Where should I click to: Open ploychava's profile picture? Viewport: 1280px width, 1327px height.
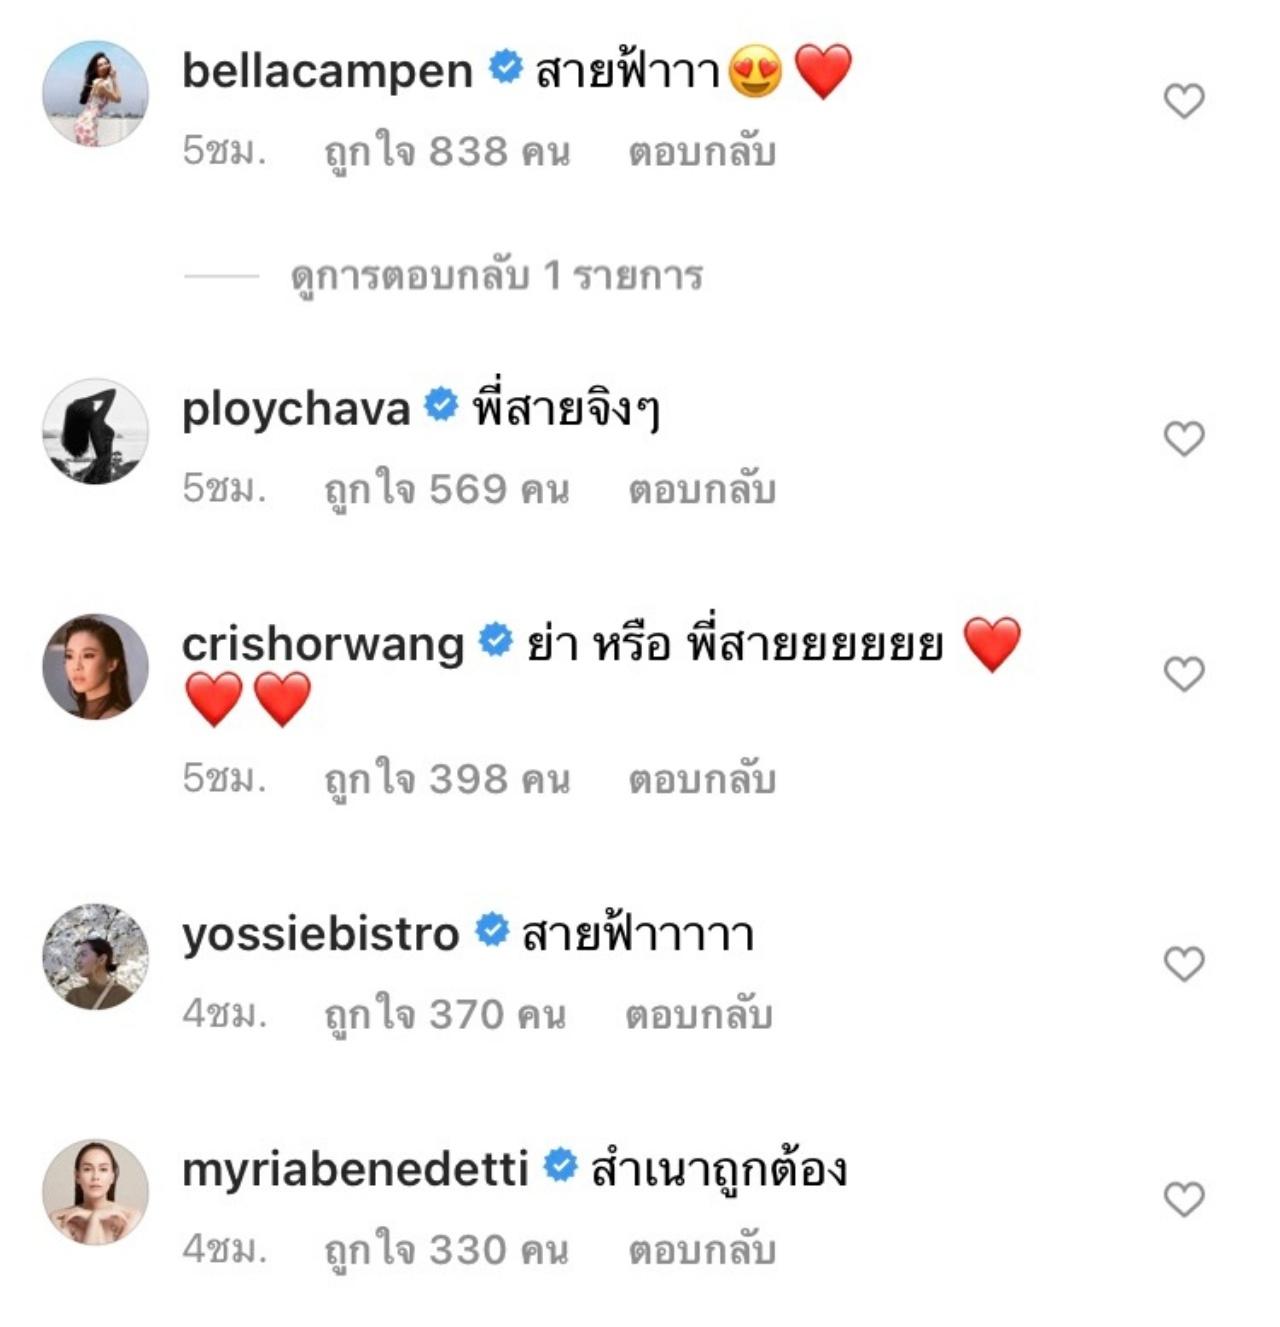(95, 431)
